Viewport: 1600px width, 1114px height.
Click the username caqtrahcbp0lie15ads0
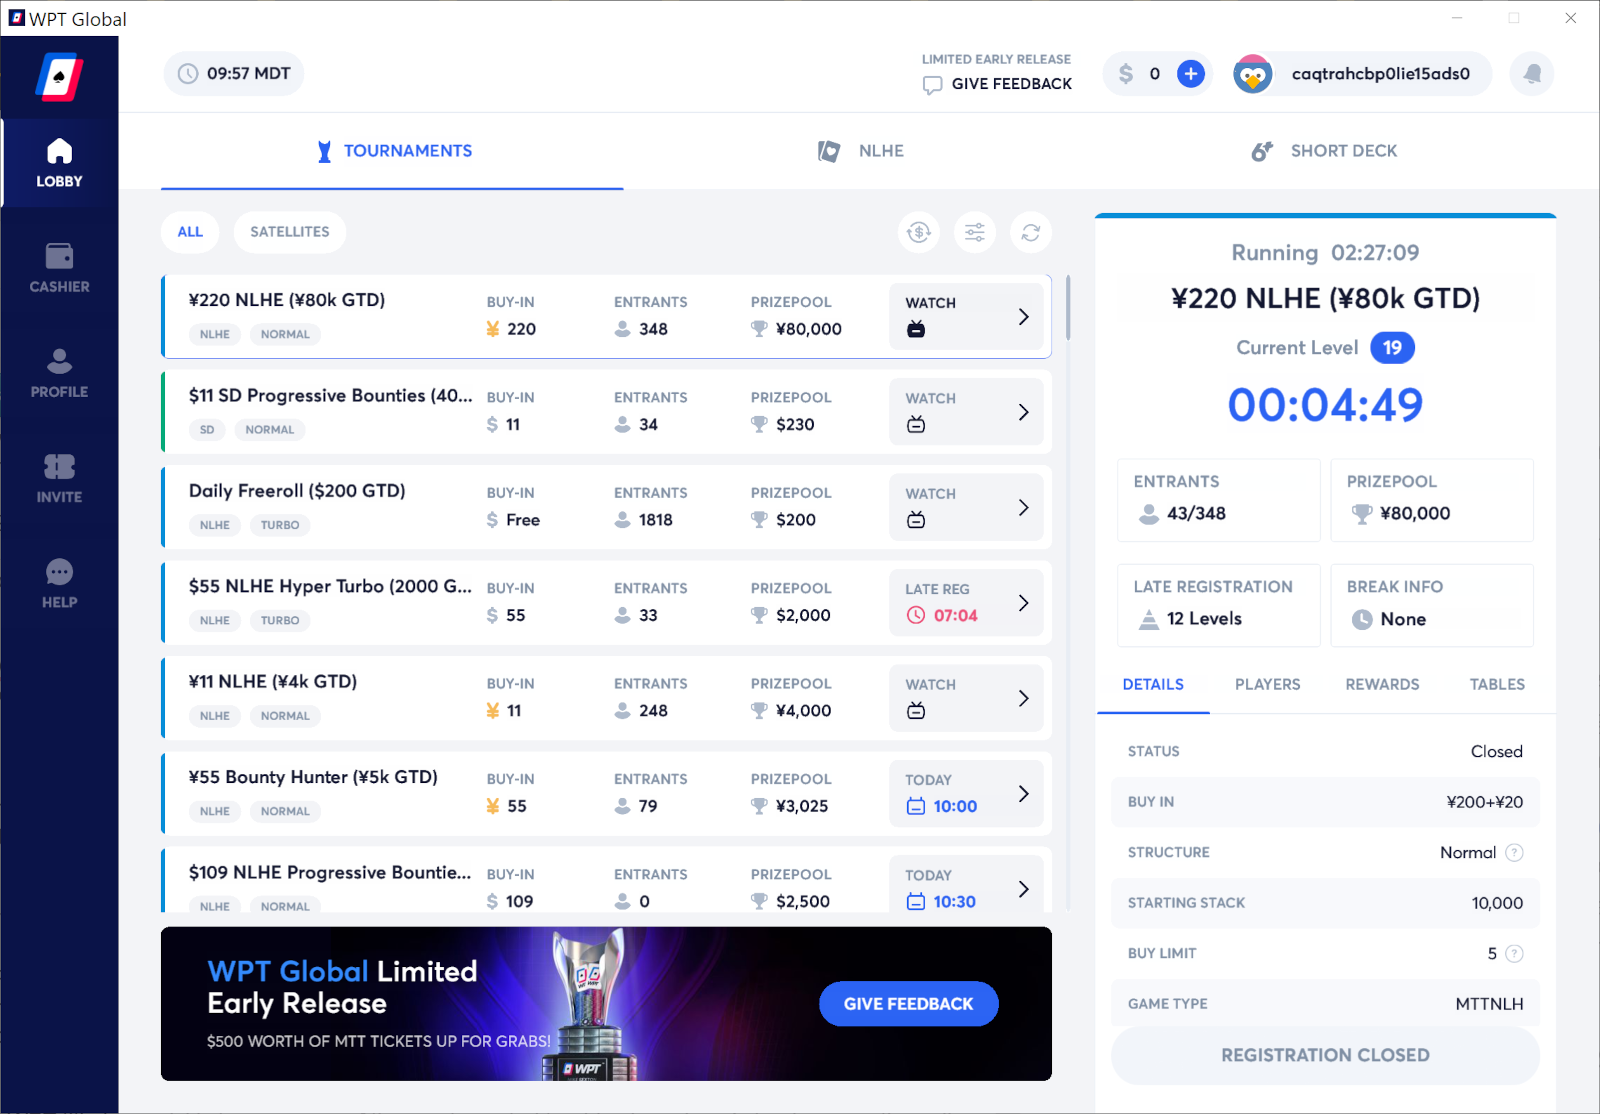[x=1380, y=74]
